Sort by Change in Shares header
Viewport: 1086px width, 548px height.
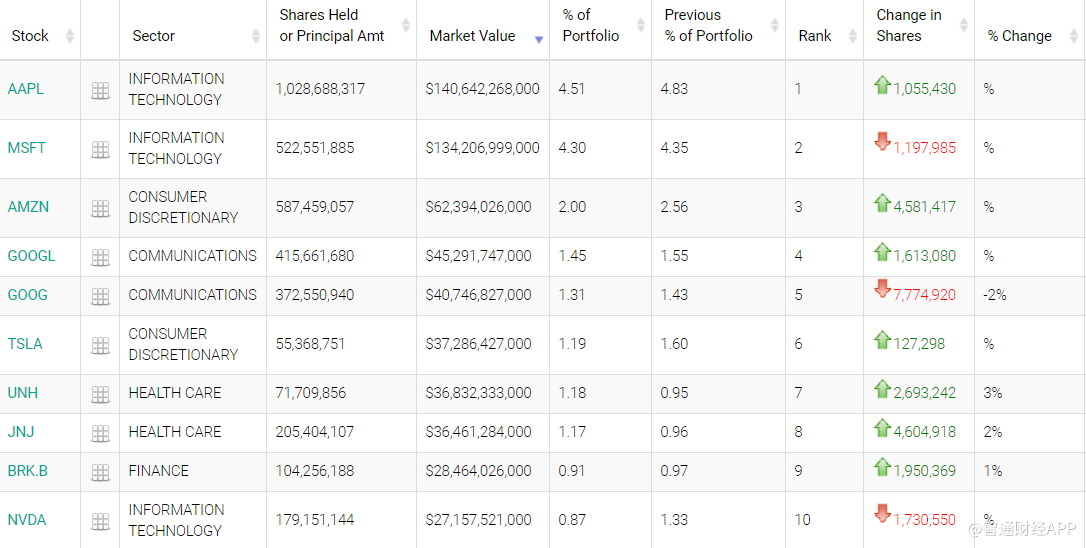tap(908, 26)
